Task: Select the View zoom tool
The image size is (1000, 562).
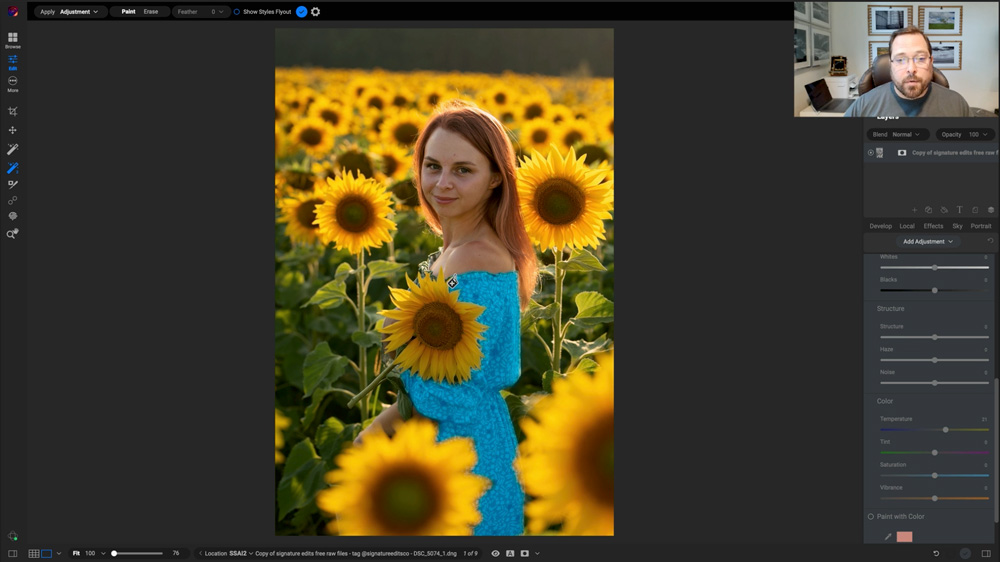Action: (x=13, y=234)
